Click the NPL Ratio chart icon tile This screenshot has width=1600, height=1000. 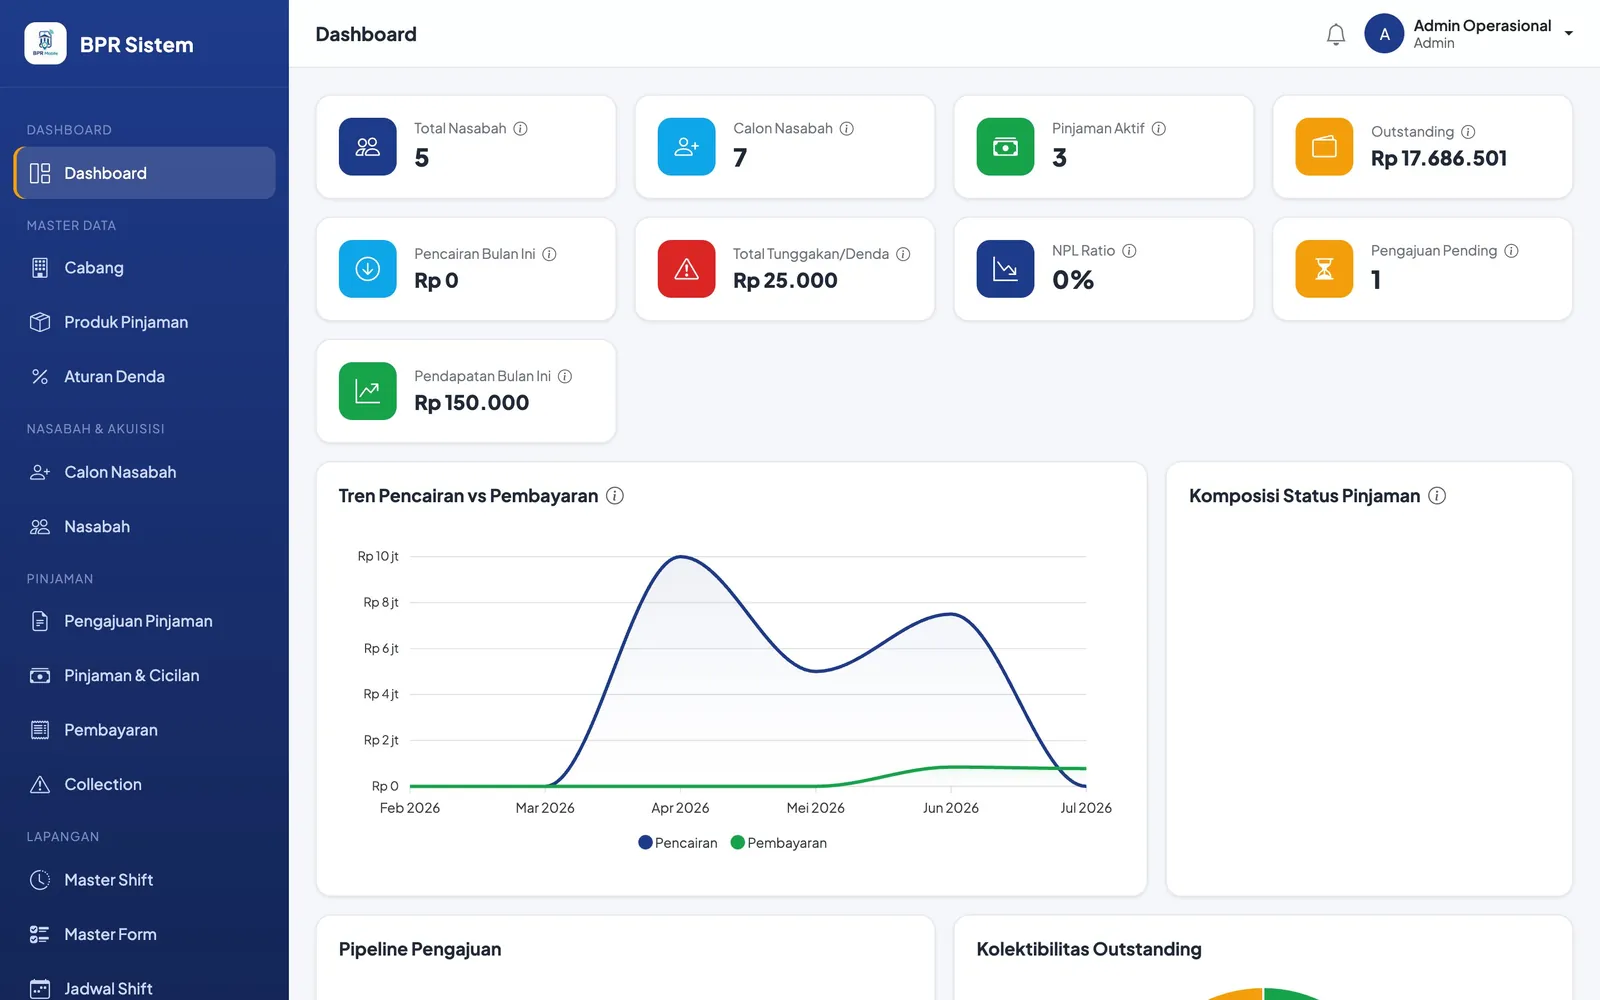click(1006, 269)
